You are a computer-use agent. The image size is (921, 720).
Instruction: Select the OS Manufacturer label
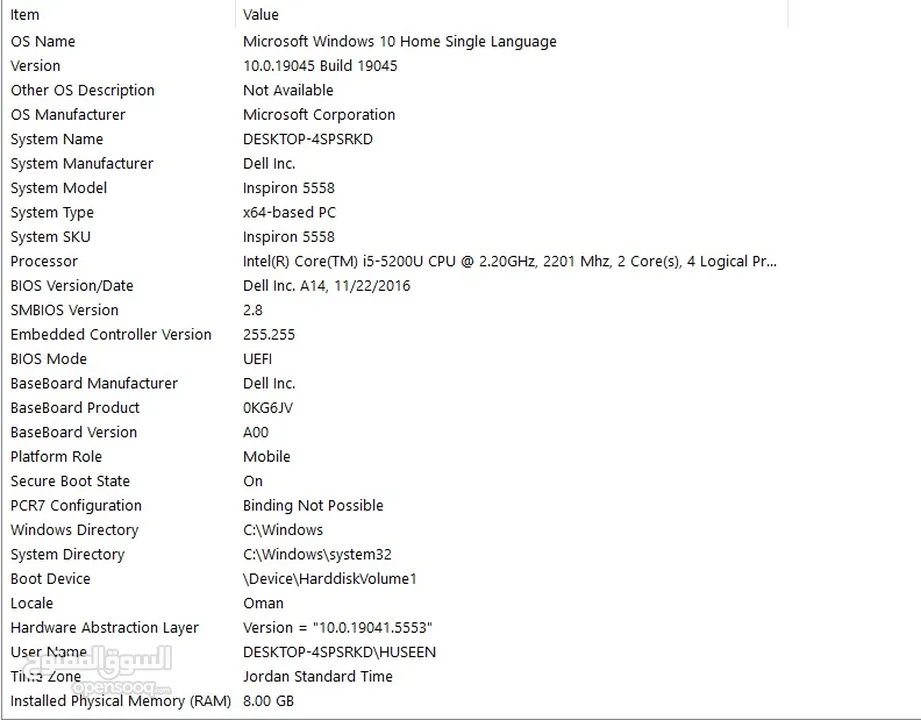pos(68,115)
